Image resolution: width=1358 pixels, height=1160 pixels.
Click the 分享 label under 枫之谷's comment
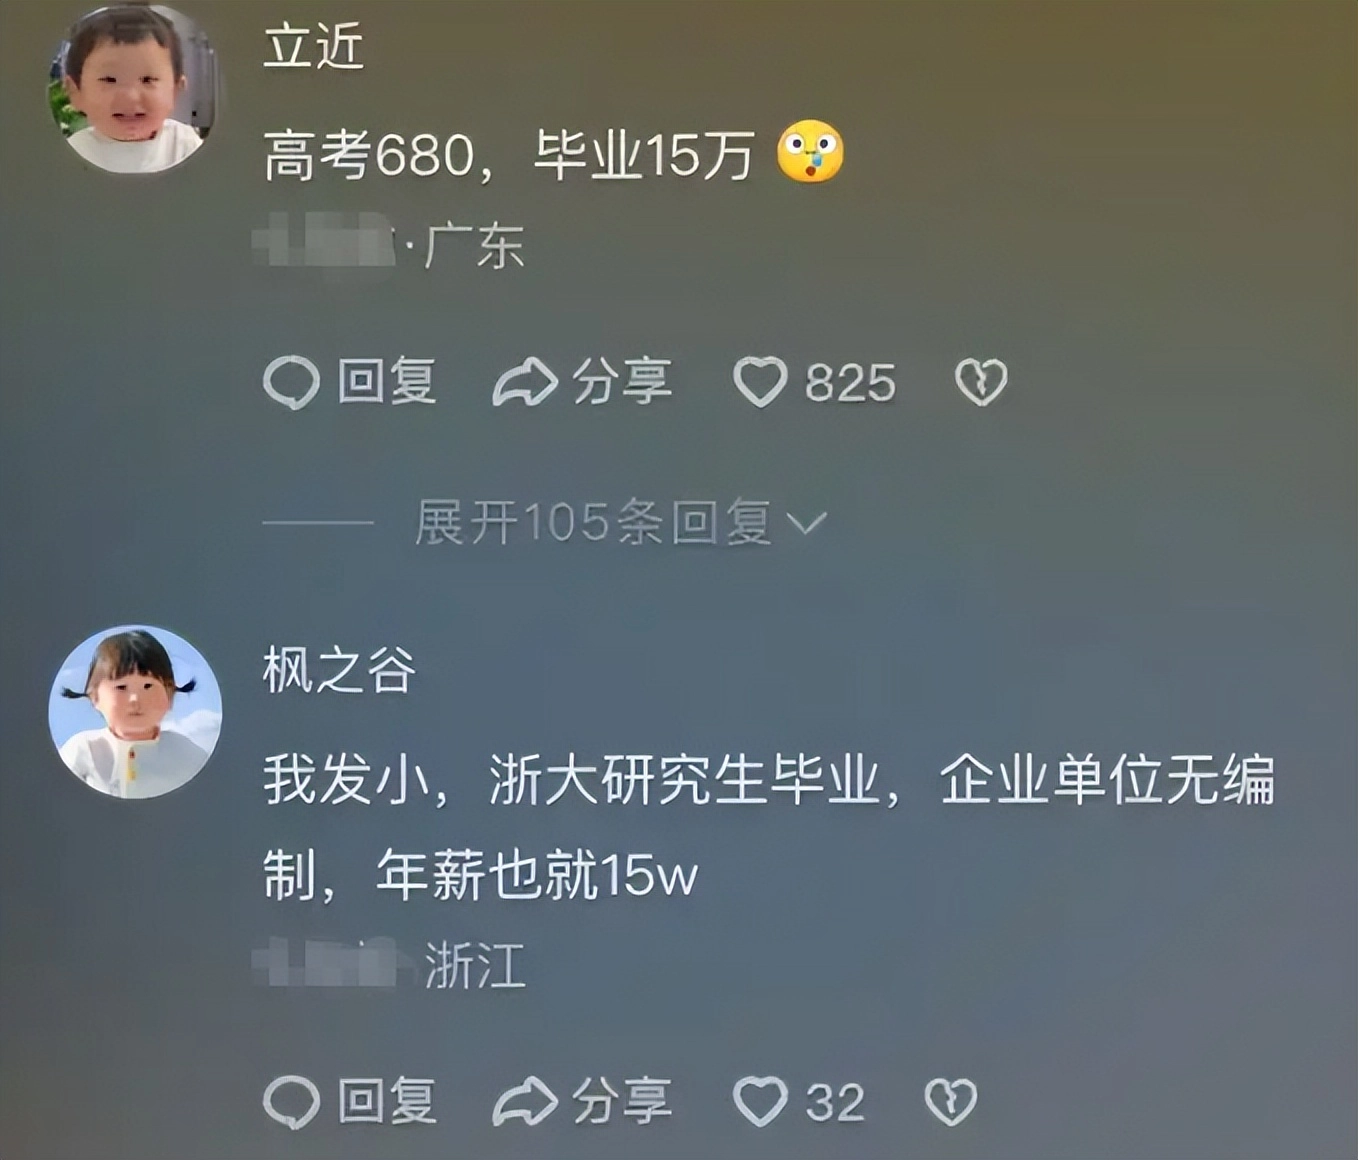pos(622,1101)
